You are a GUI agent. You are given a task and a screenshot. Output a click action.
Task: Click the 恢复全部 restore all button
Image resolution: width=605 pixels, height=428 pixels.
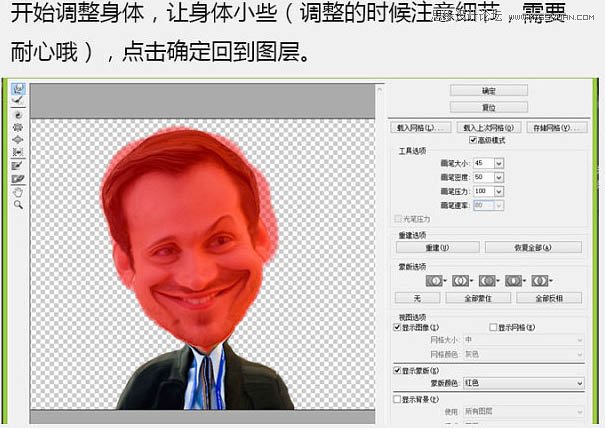[533, 247]
